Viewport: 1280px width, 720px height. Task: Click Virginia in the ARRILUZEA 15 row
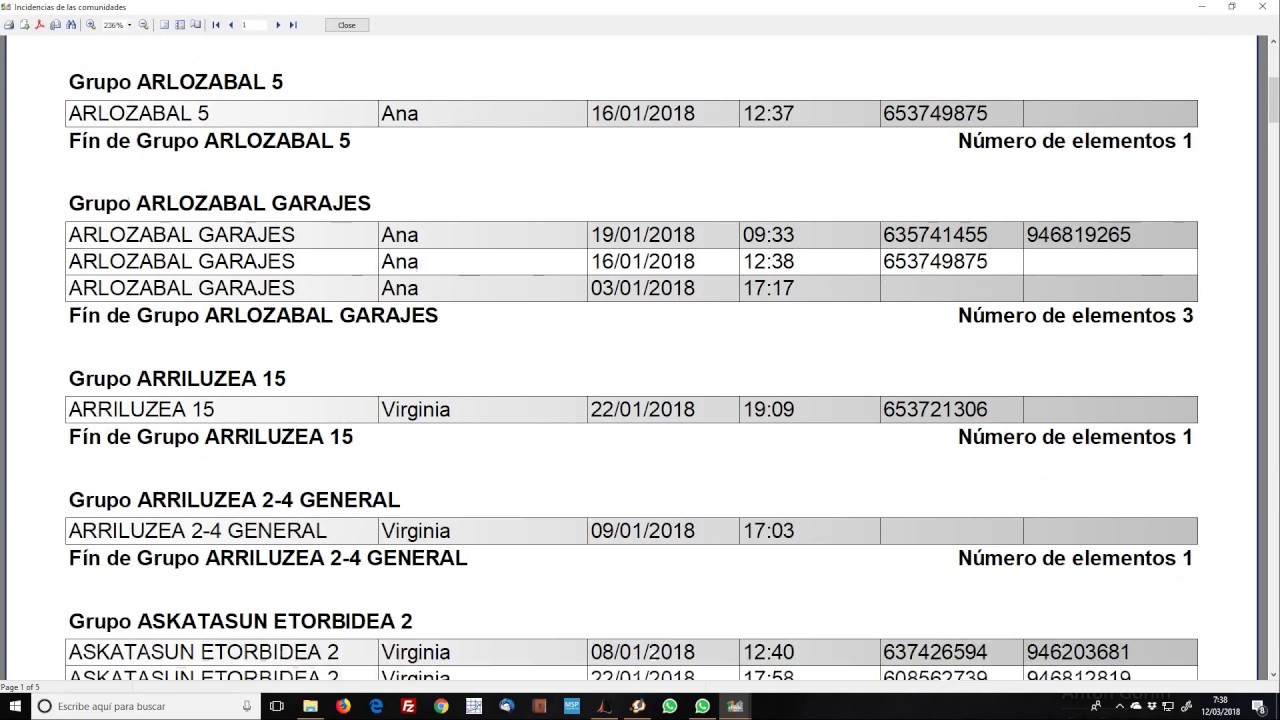point(416,409)
